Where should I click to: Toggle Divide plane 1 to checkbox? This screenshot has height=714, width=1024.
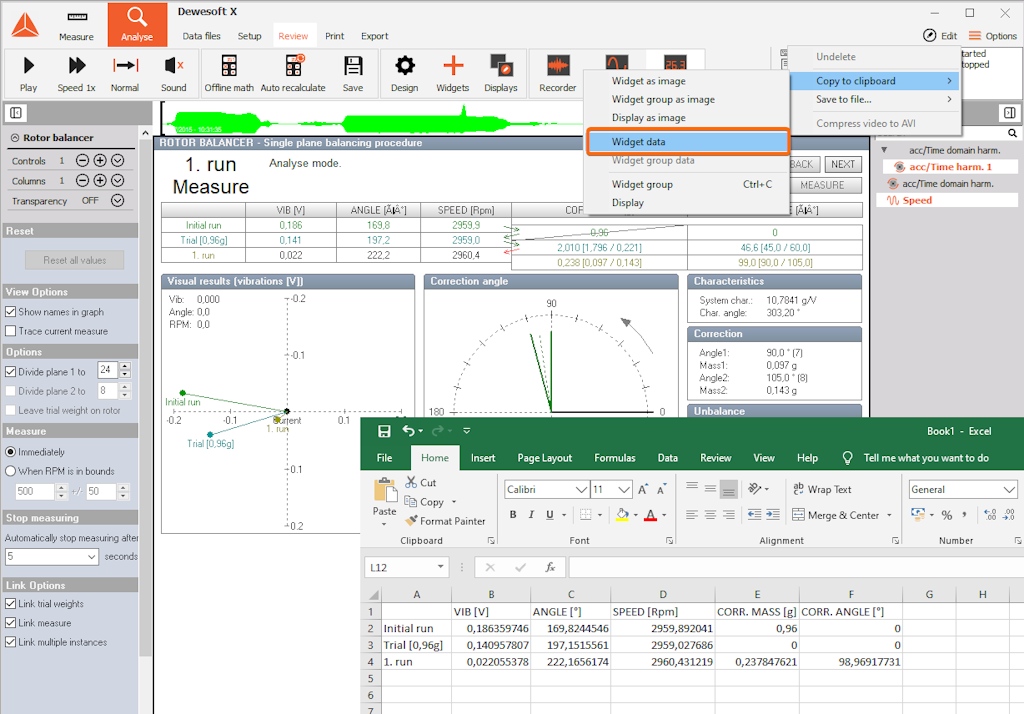10,372
